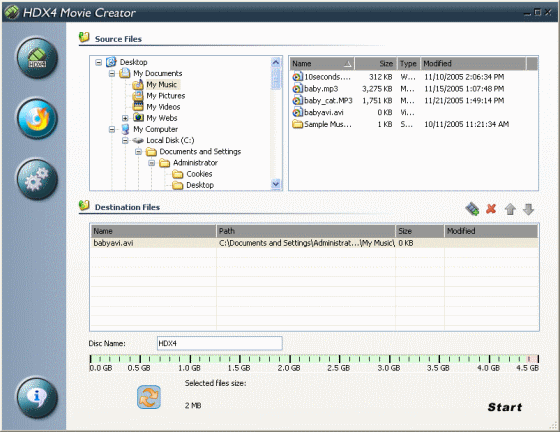Viewport: 560px width, 432px height.
Task: Click the folder tree scrollbar thumb
Action: pos(276,78)
